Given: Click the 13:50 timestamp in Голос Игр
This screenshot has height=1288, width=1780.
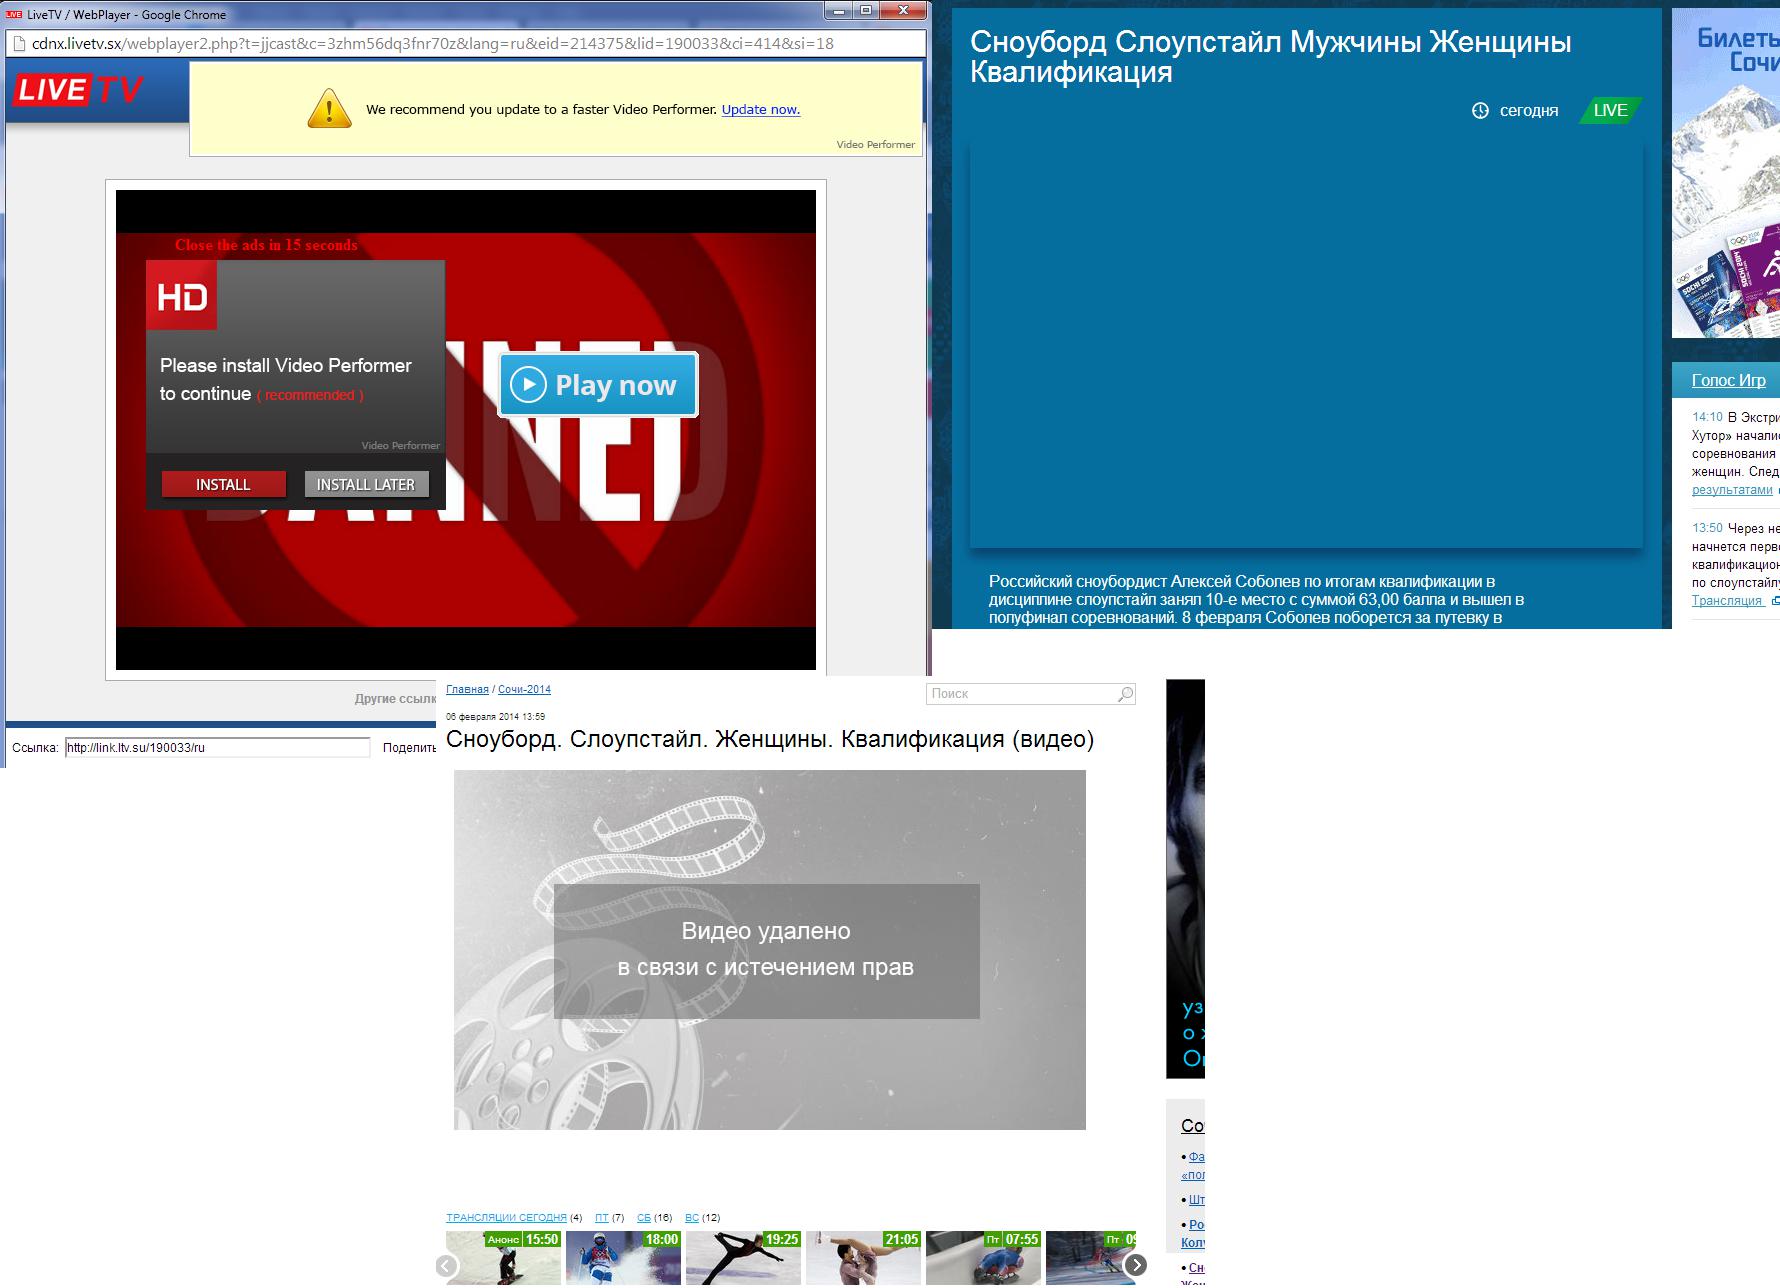Looking at the screenshot, I should (x=1707, y=528).
